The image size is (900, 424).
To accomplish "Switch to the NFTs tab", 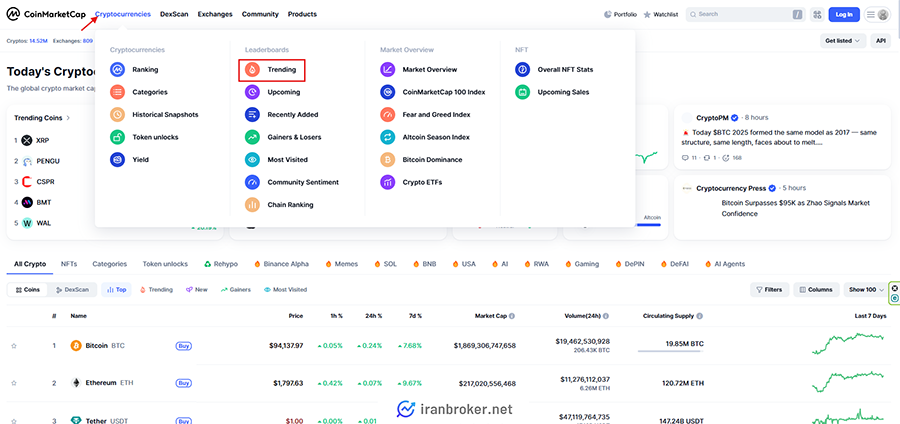I will 69,264.
